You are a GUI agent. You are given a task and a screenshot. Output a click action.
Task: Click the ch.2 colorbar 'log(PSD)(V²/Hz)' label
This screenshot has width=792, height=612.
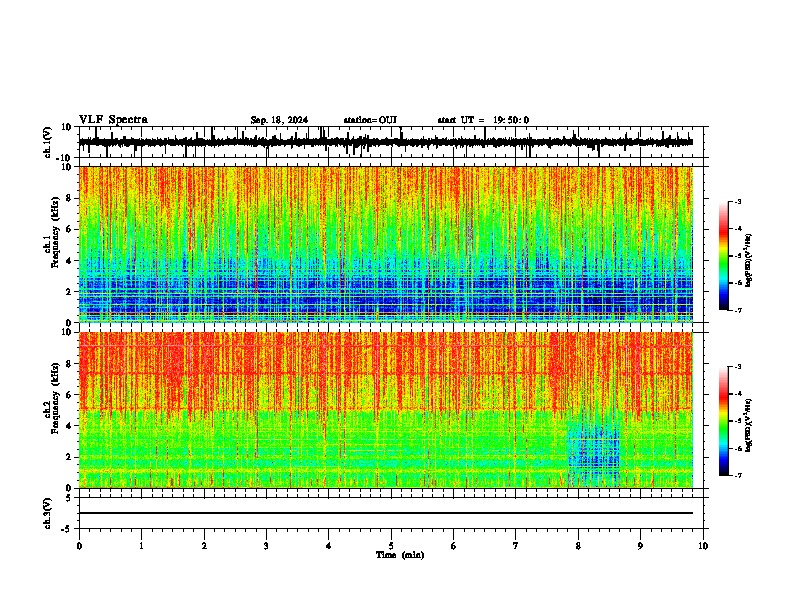coord(749,425)
